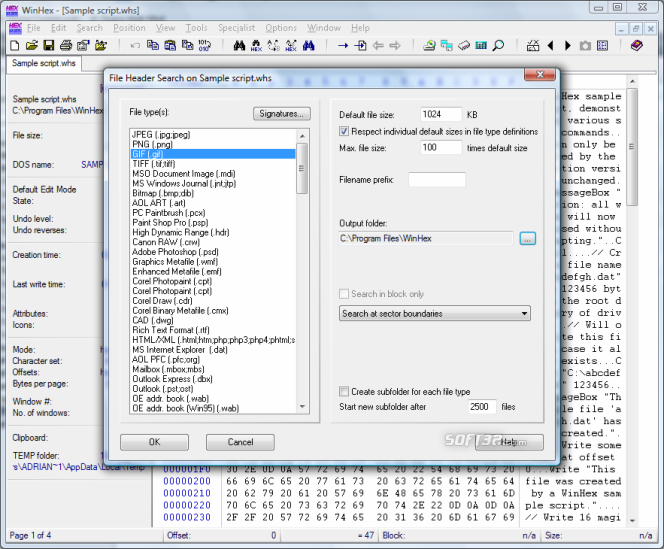Click the black right triangle icon

coord(568,45)
